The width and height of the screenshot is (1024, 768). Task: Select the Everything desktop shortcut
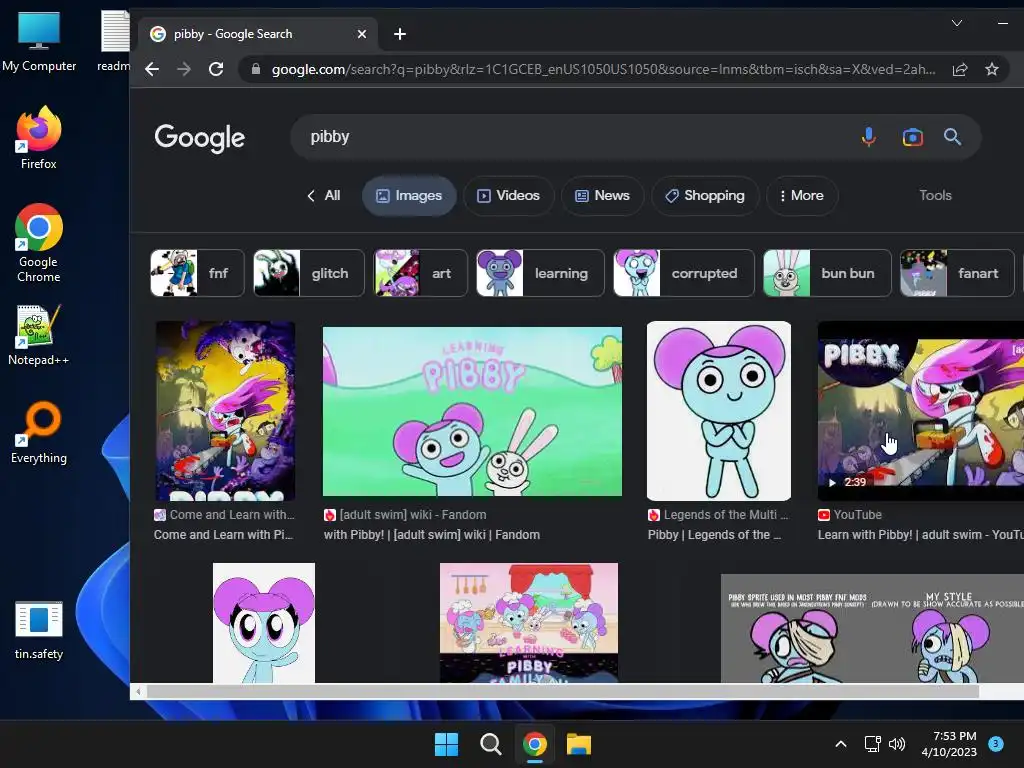pos(39,432)
